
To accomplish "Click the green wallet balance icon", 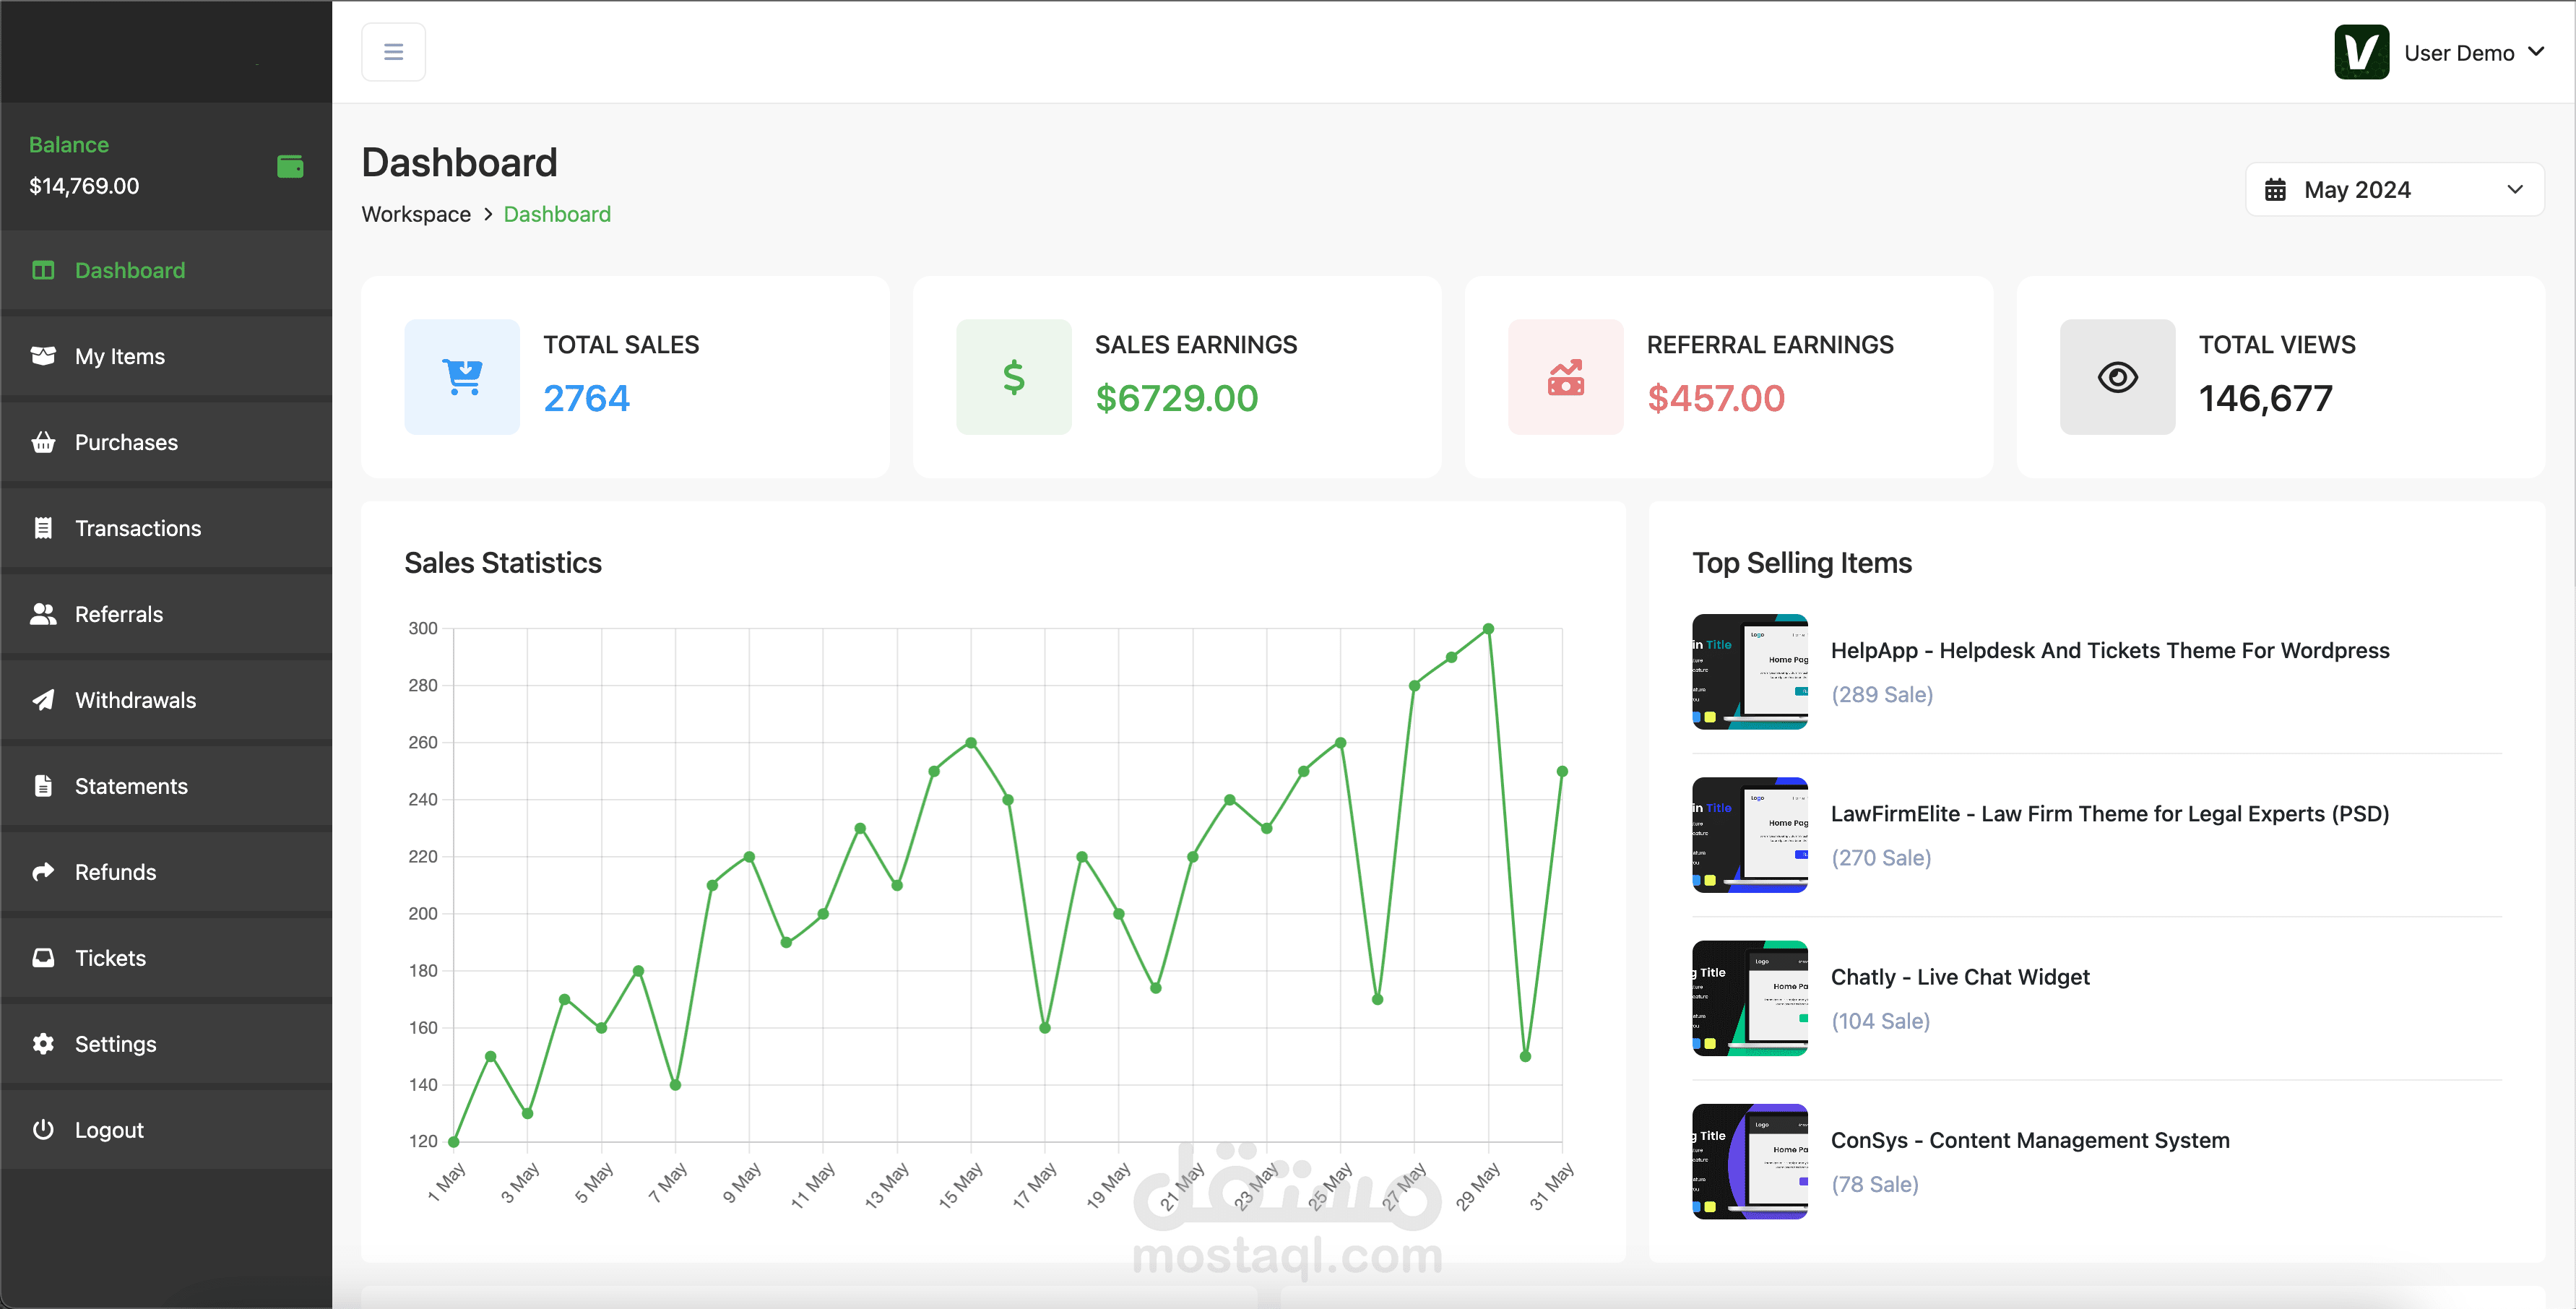I will click(290, 166).
